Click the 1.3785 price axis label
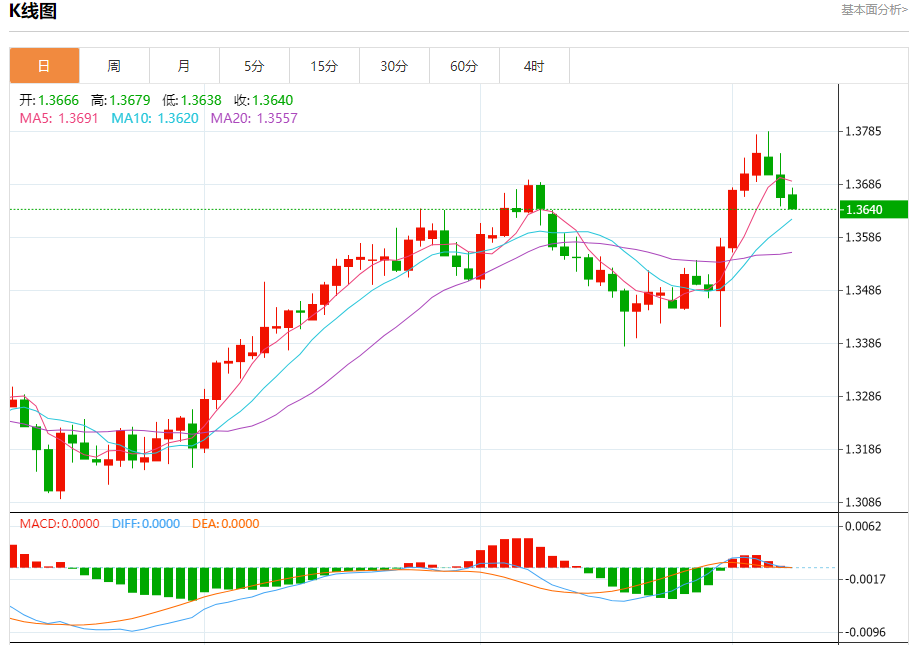Image resolution: width=917 pixels, height=645 pixels. click(863, 131)
